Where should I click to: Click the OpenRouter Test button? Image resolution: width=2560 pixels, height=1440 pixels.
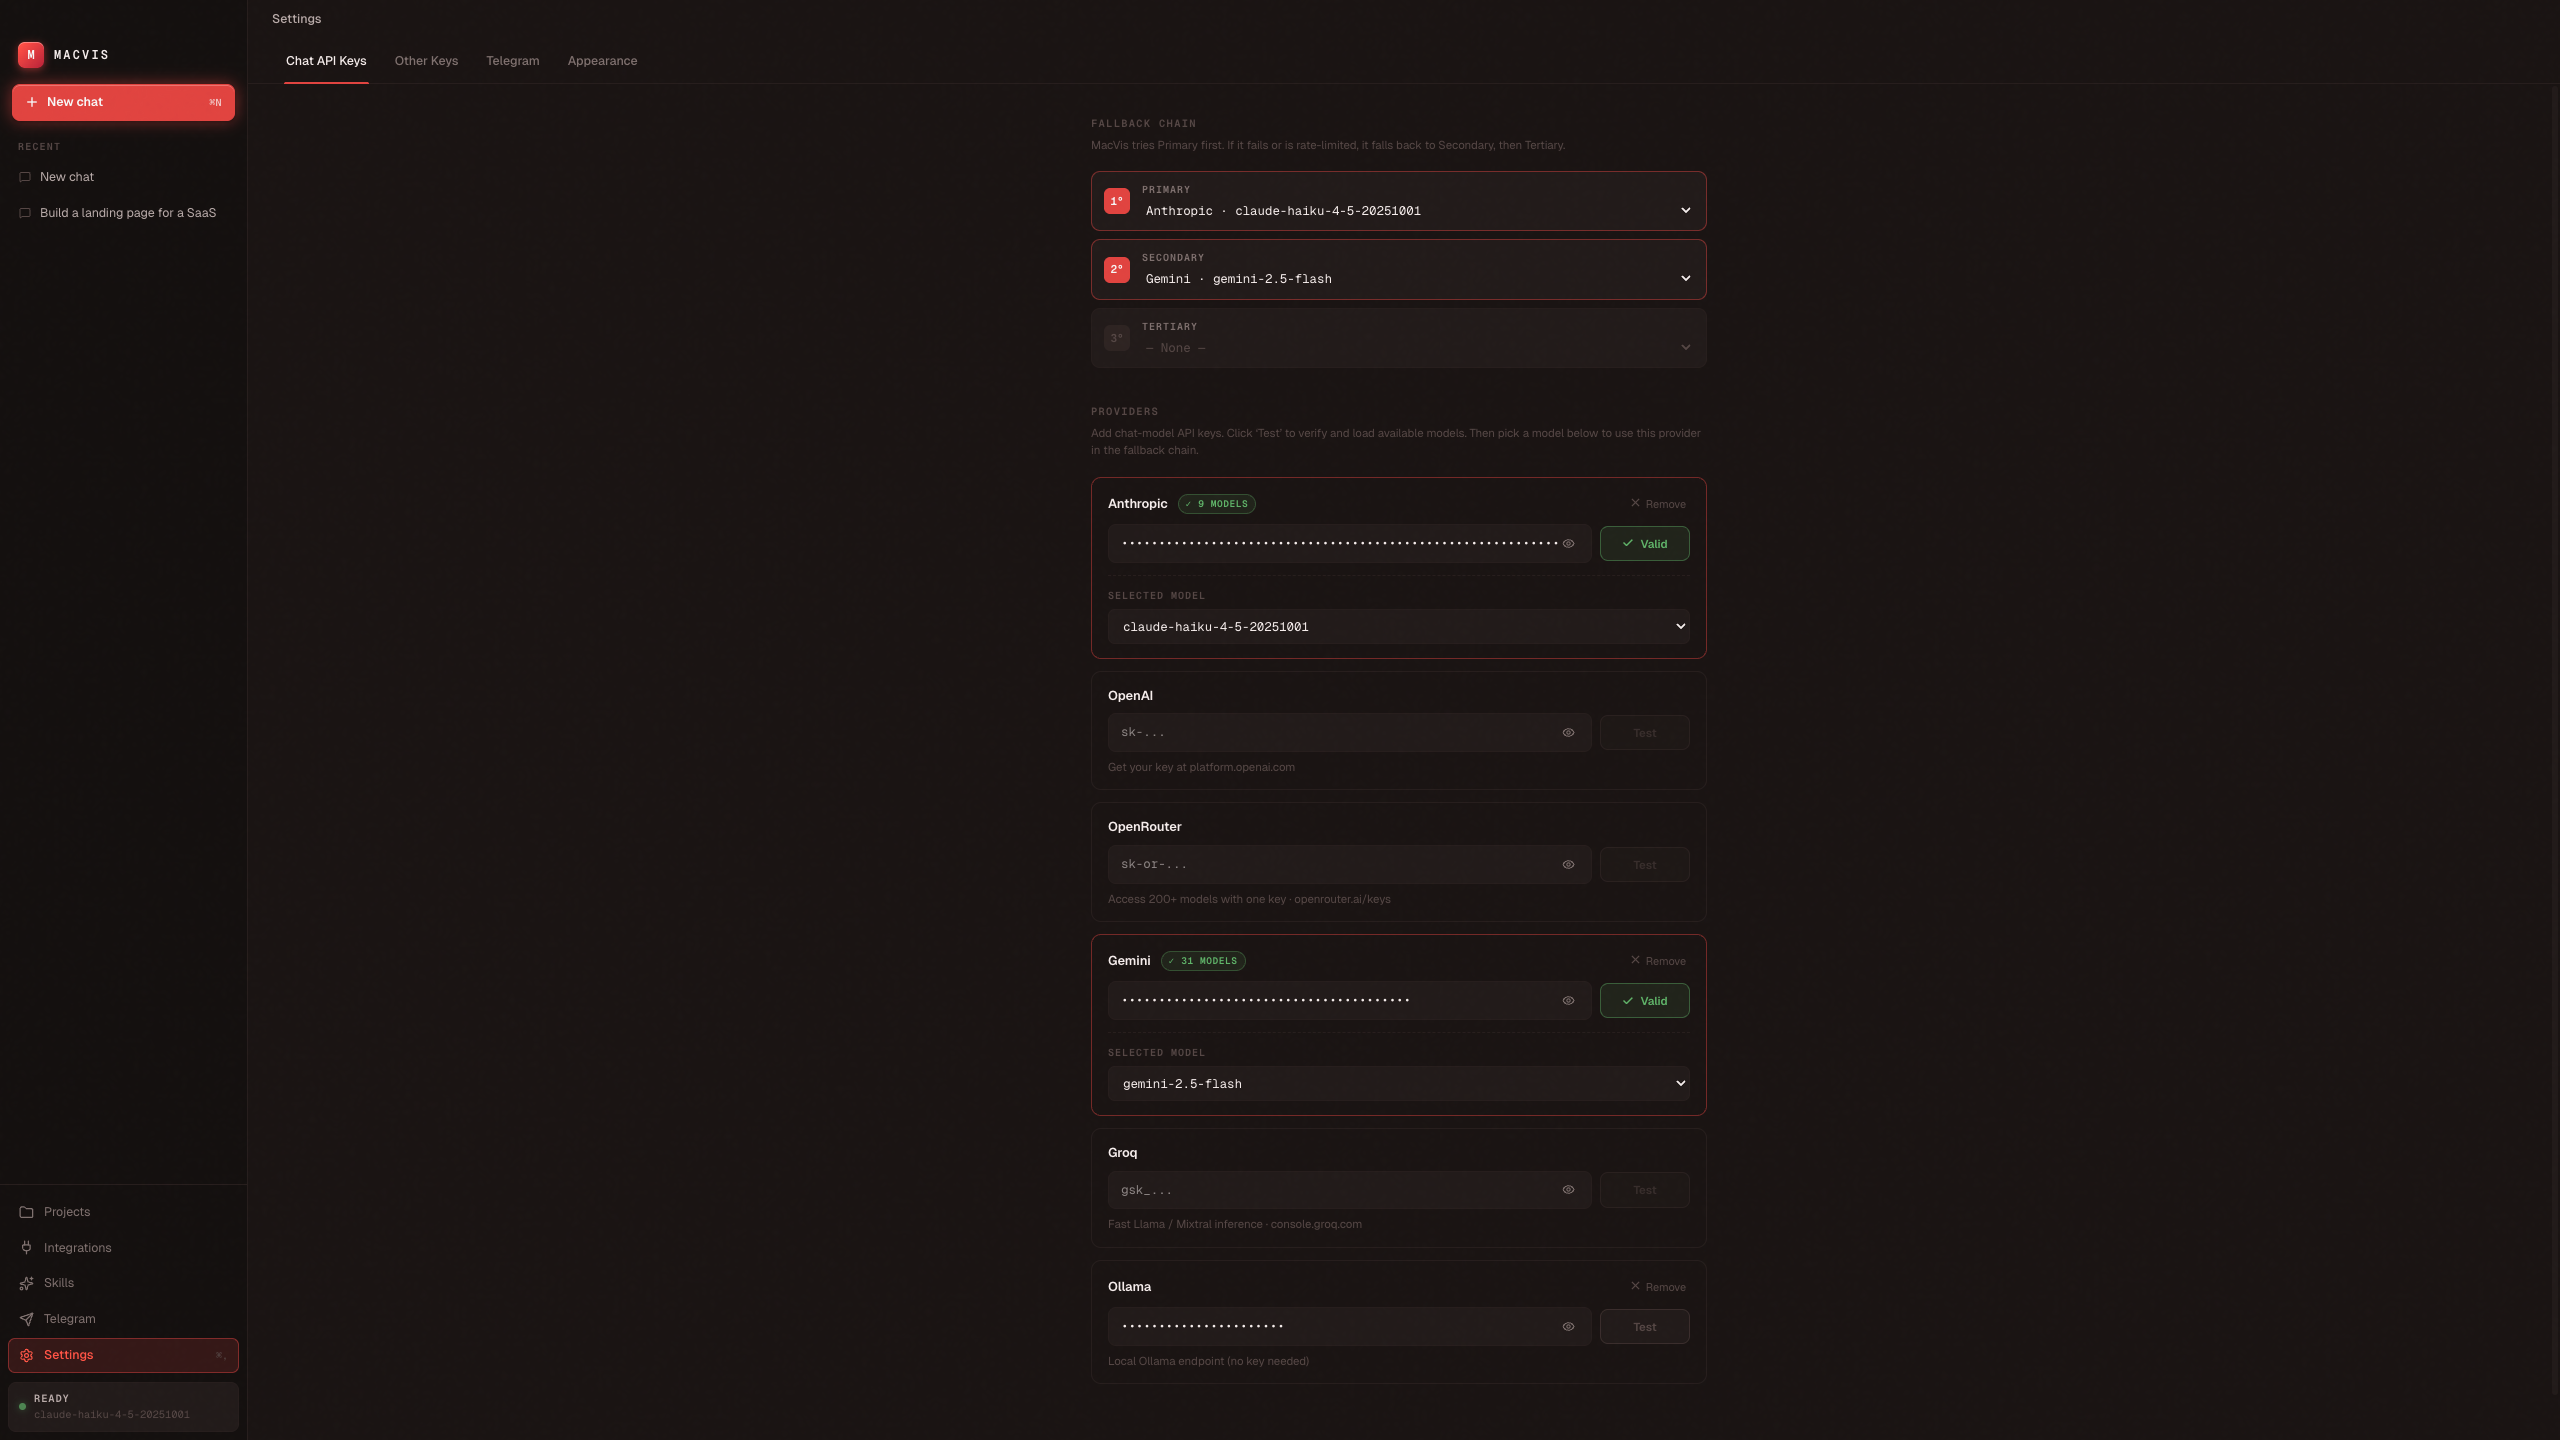(x=1644, y=865)
